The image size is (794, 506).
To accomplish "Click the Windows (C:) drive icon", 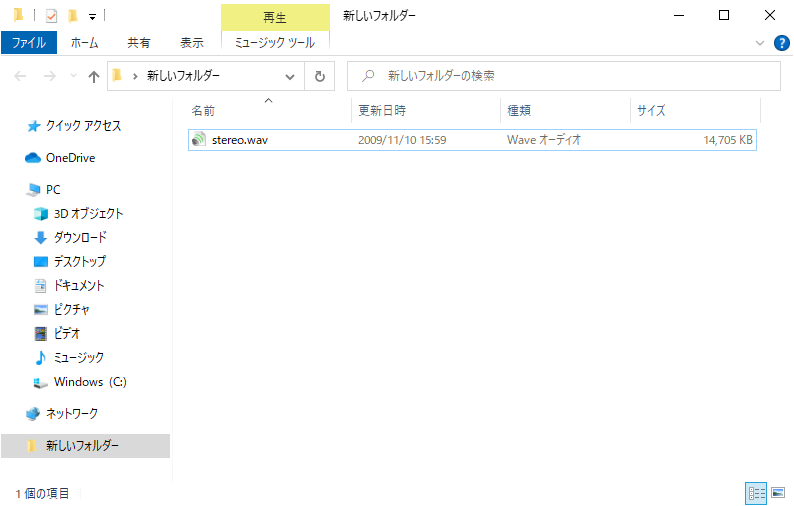I will [41, 382].
